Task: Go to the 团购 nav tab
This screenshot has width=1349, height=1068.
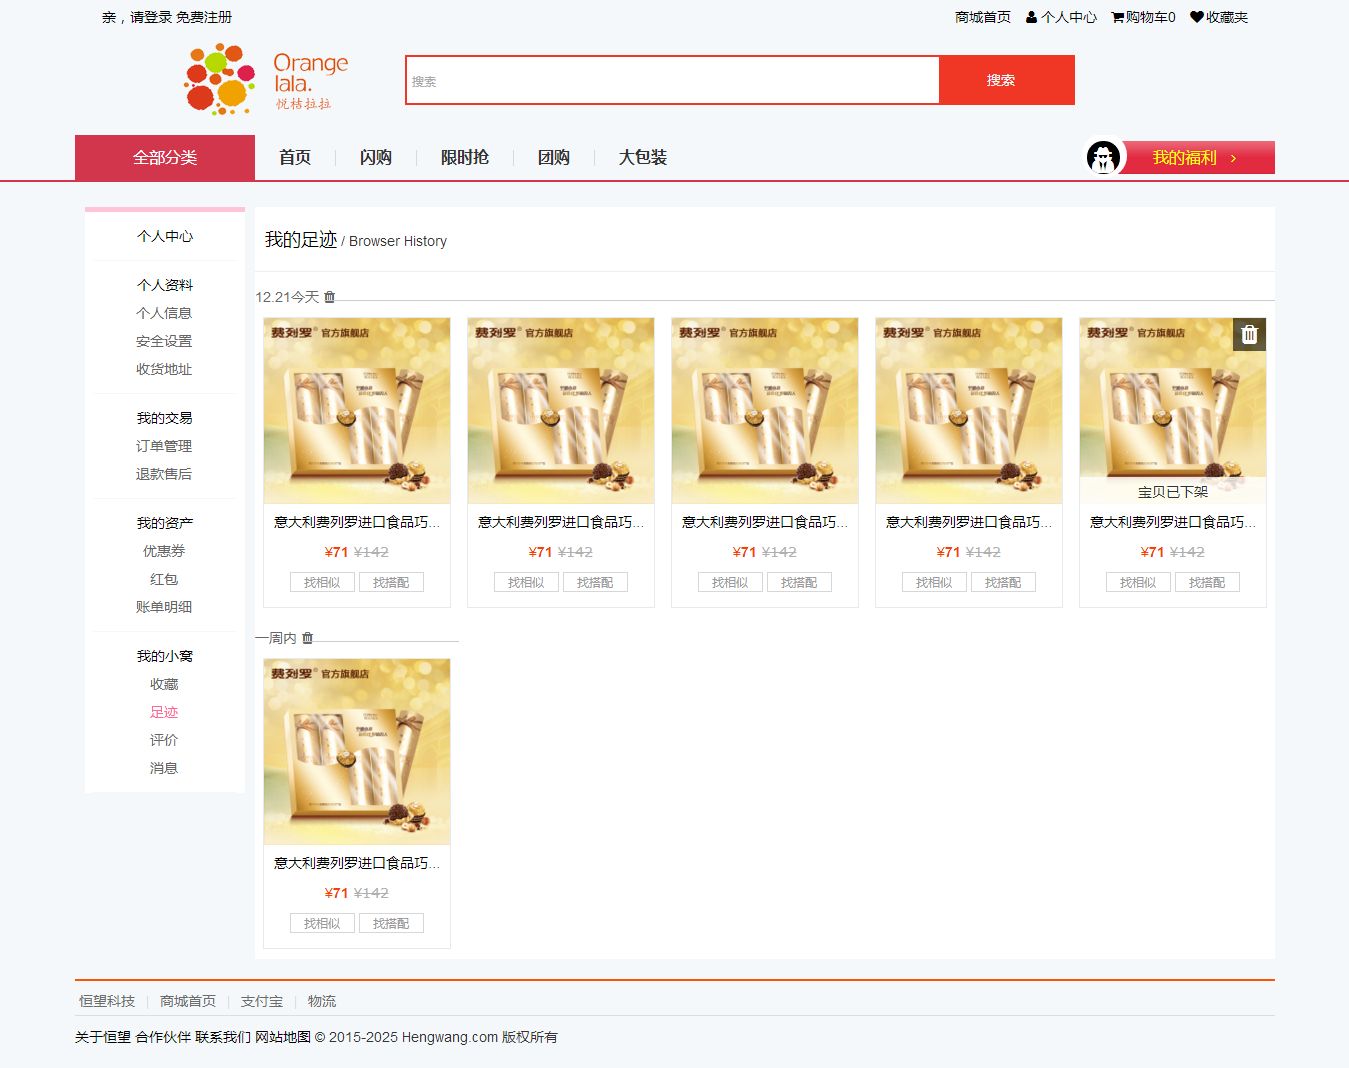Action: click(554, 157)
